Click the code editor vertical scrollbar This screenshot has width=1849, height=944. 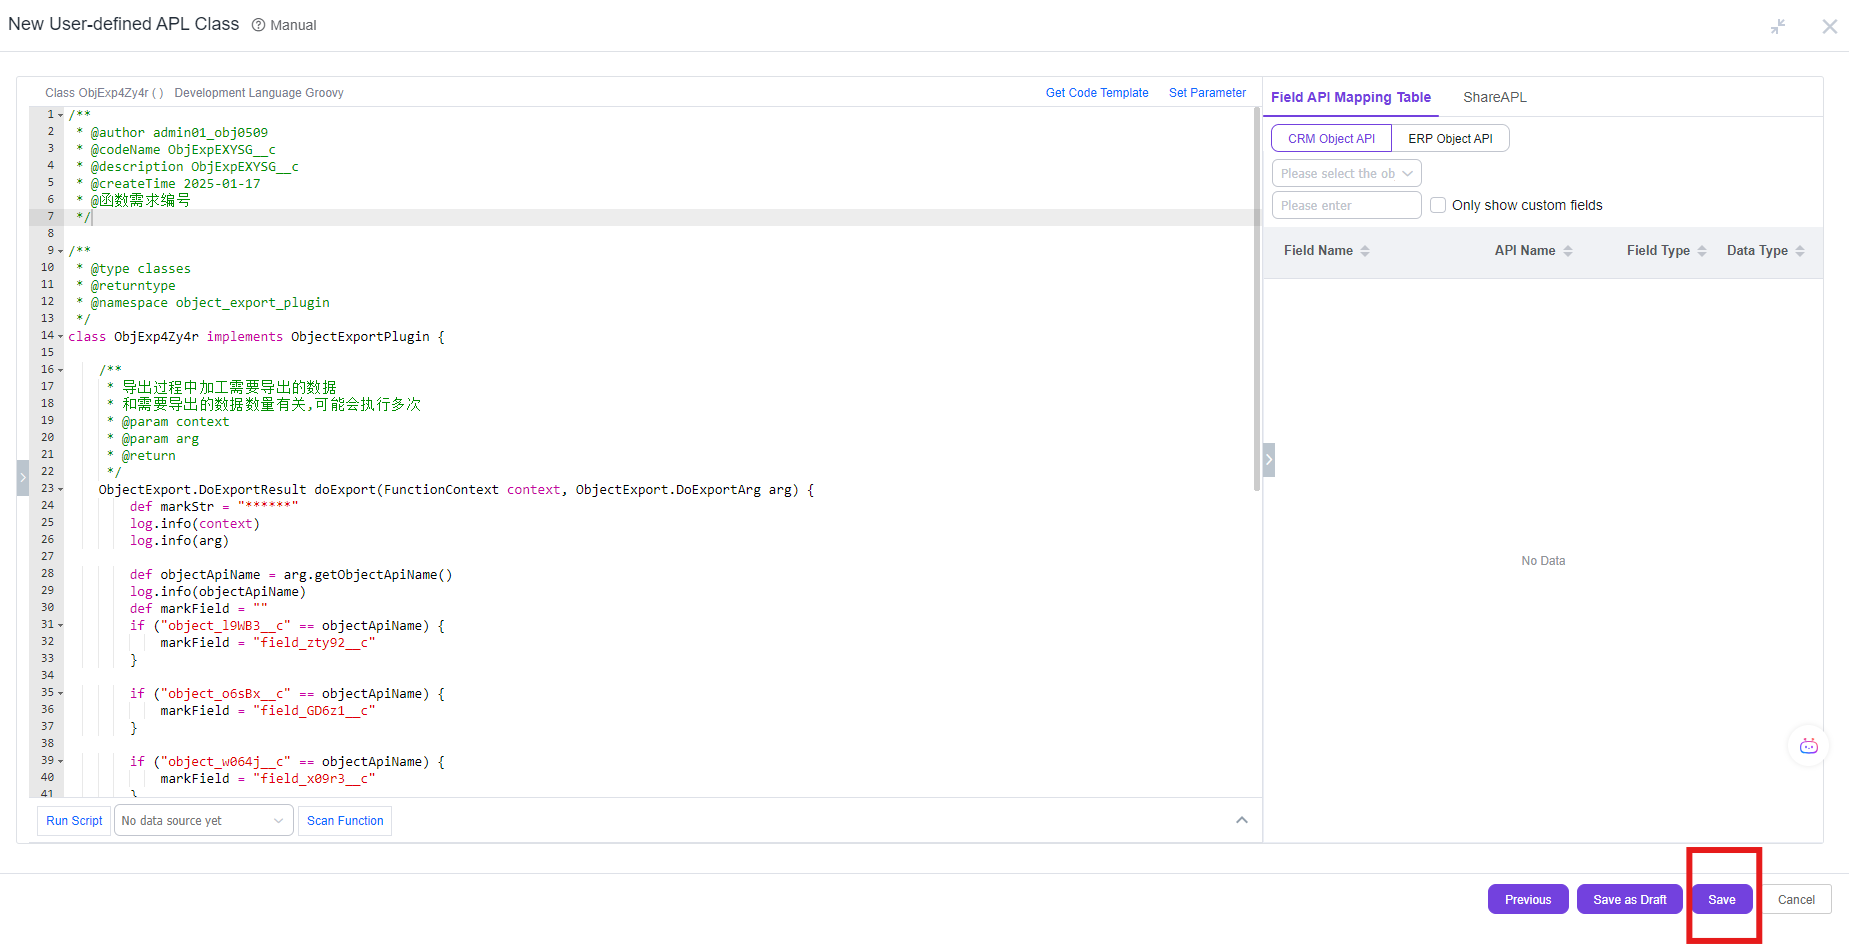coord(1257,300)
